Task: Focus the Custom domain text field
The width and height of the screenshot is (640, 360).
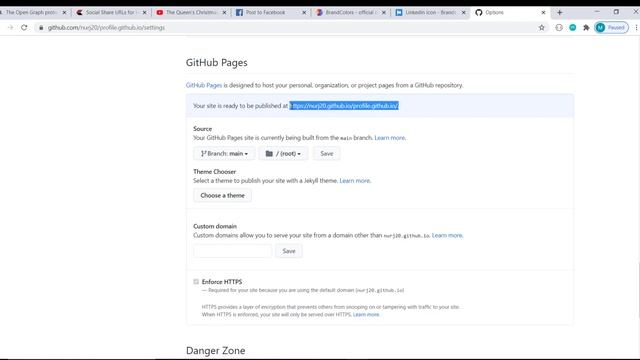Action: (x=233, y=251)
